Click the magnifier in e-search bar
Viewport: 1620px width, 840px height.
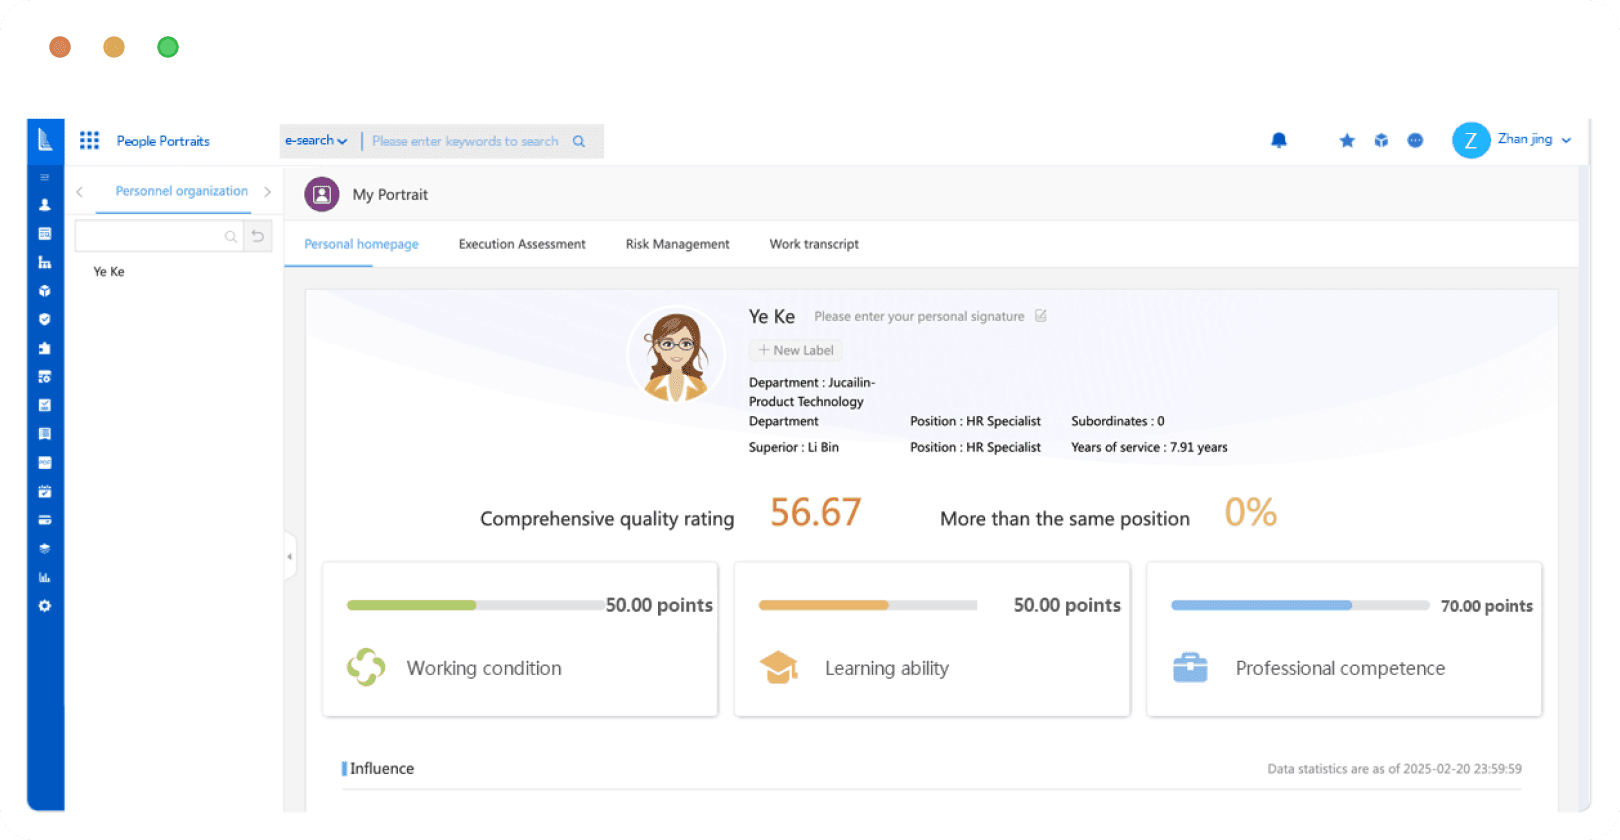(x=579, y=141)
